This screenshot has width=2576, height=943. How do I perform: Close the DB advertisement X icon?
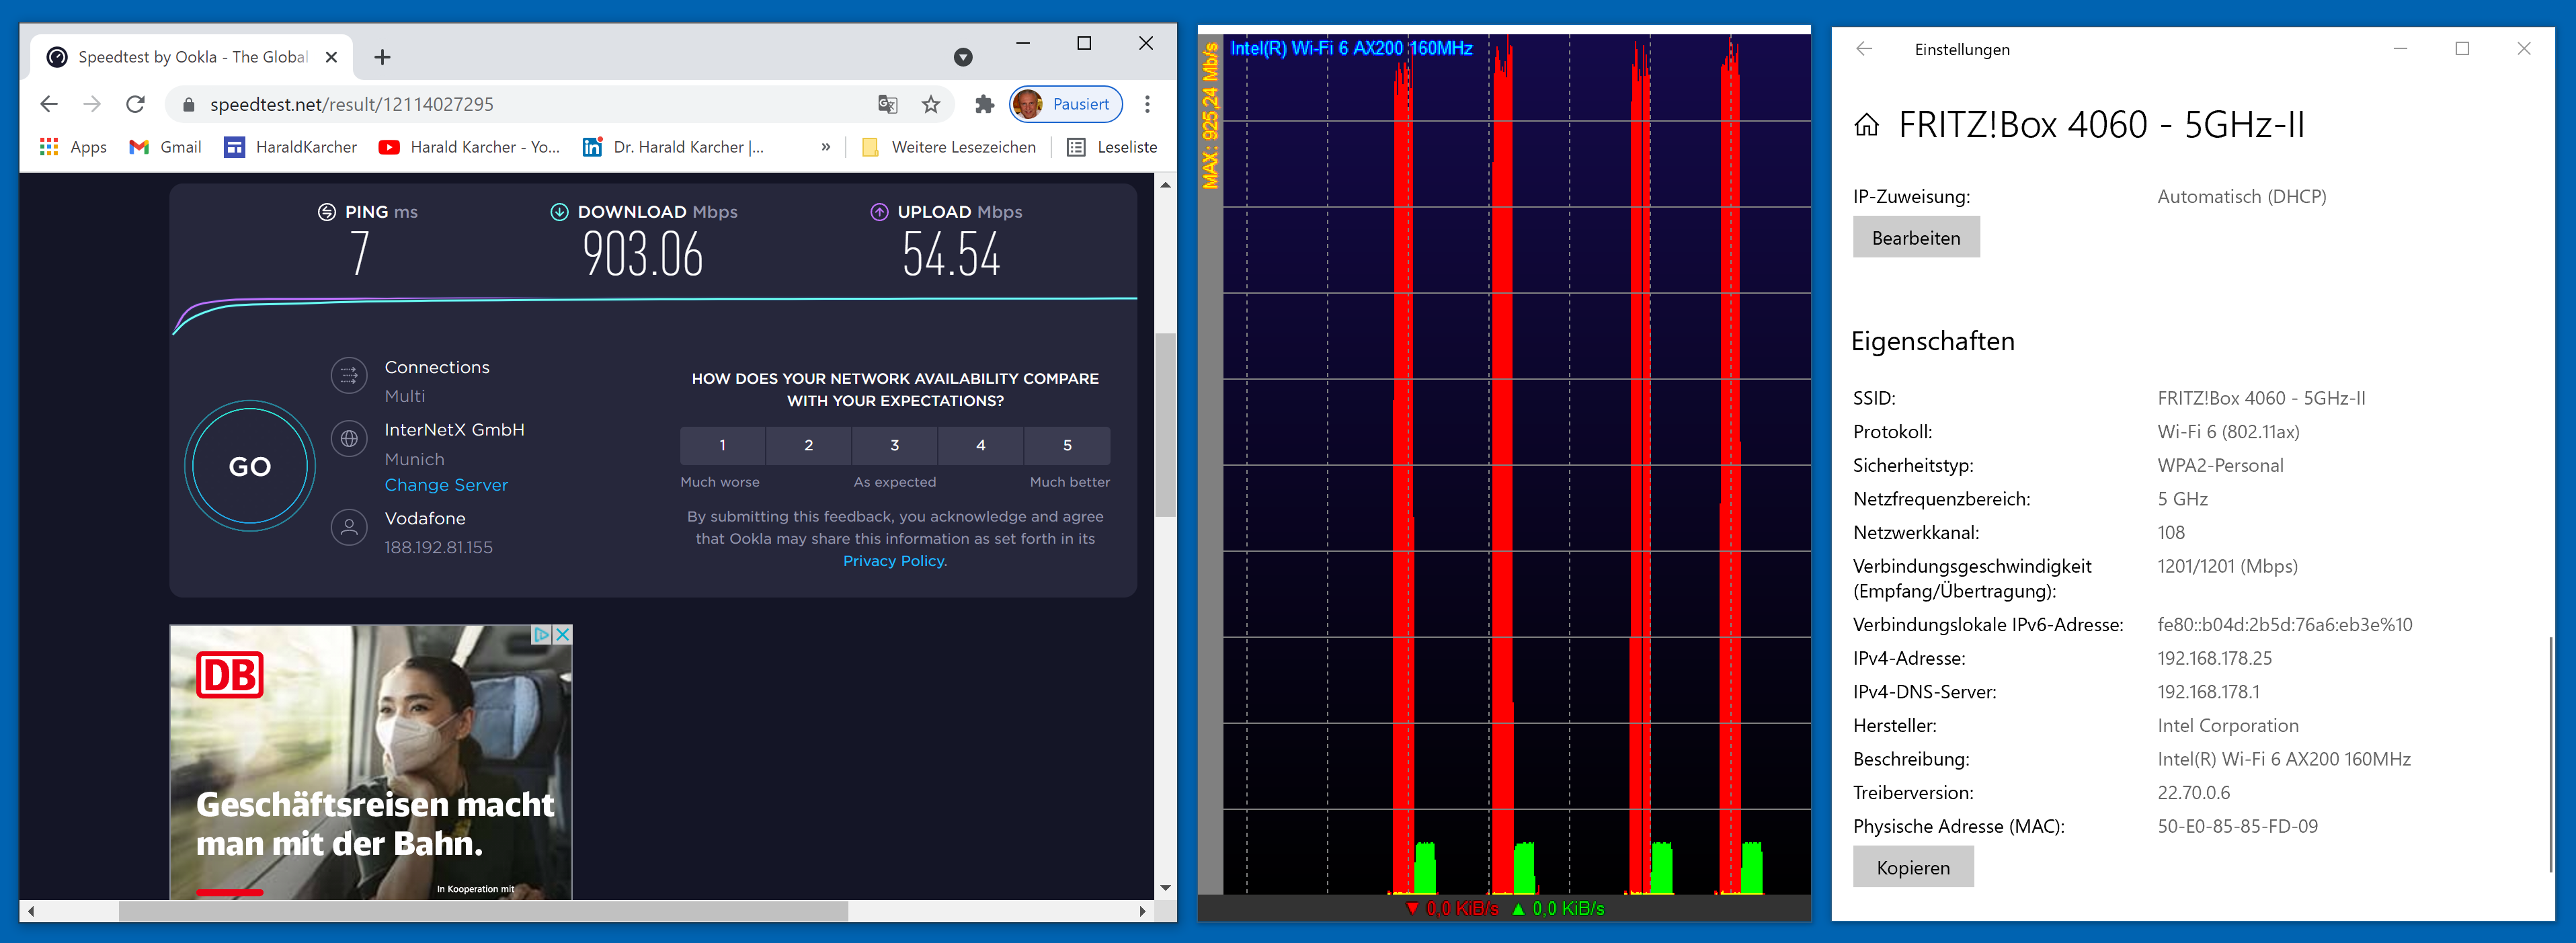[563, 634]
